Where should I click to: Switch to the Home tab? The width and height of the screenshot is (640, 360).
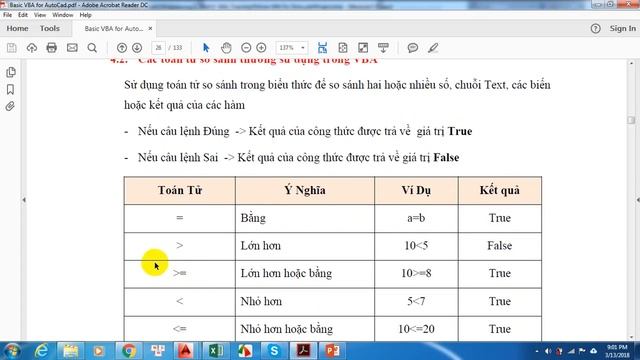(17, 28)
